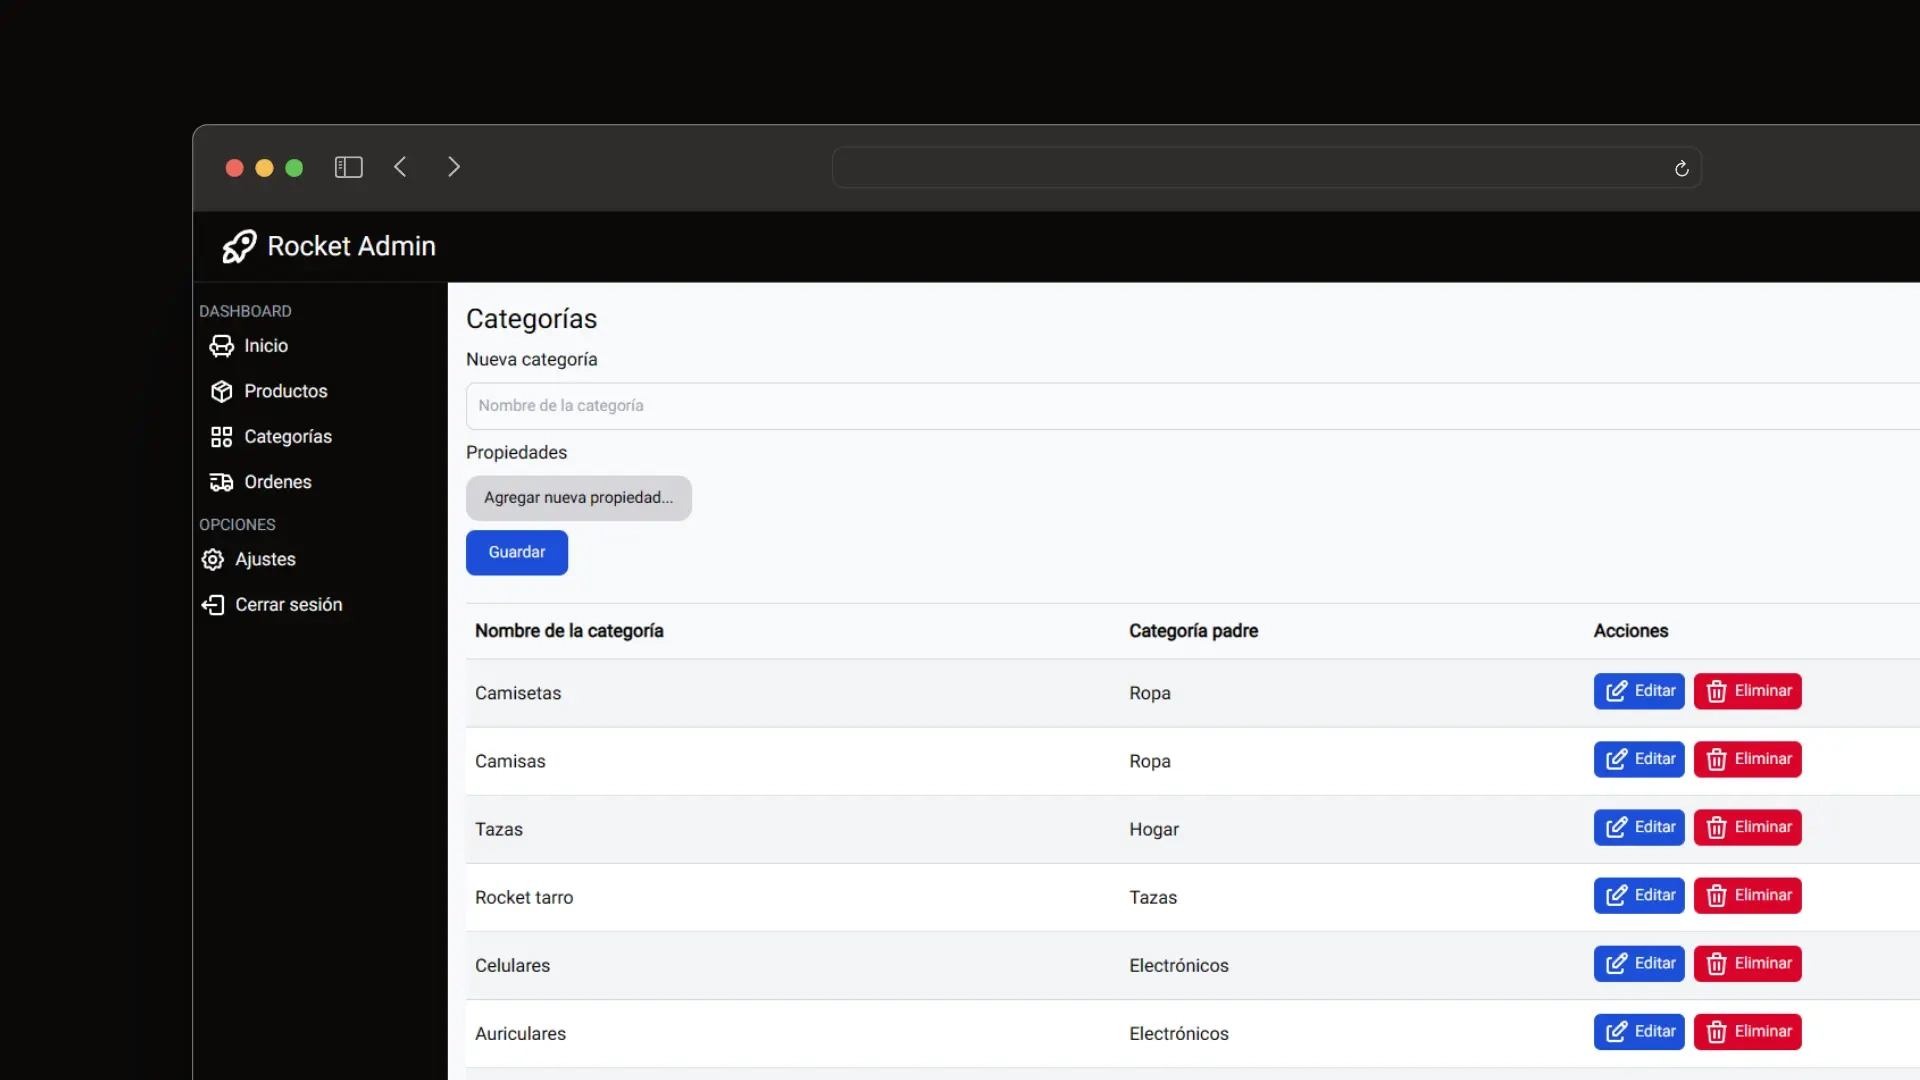Click the Categoría padre column header
The width and height of the screenshot is (1920, 1080).
pos(1193,631)
